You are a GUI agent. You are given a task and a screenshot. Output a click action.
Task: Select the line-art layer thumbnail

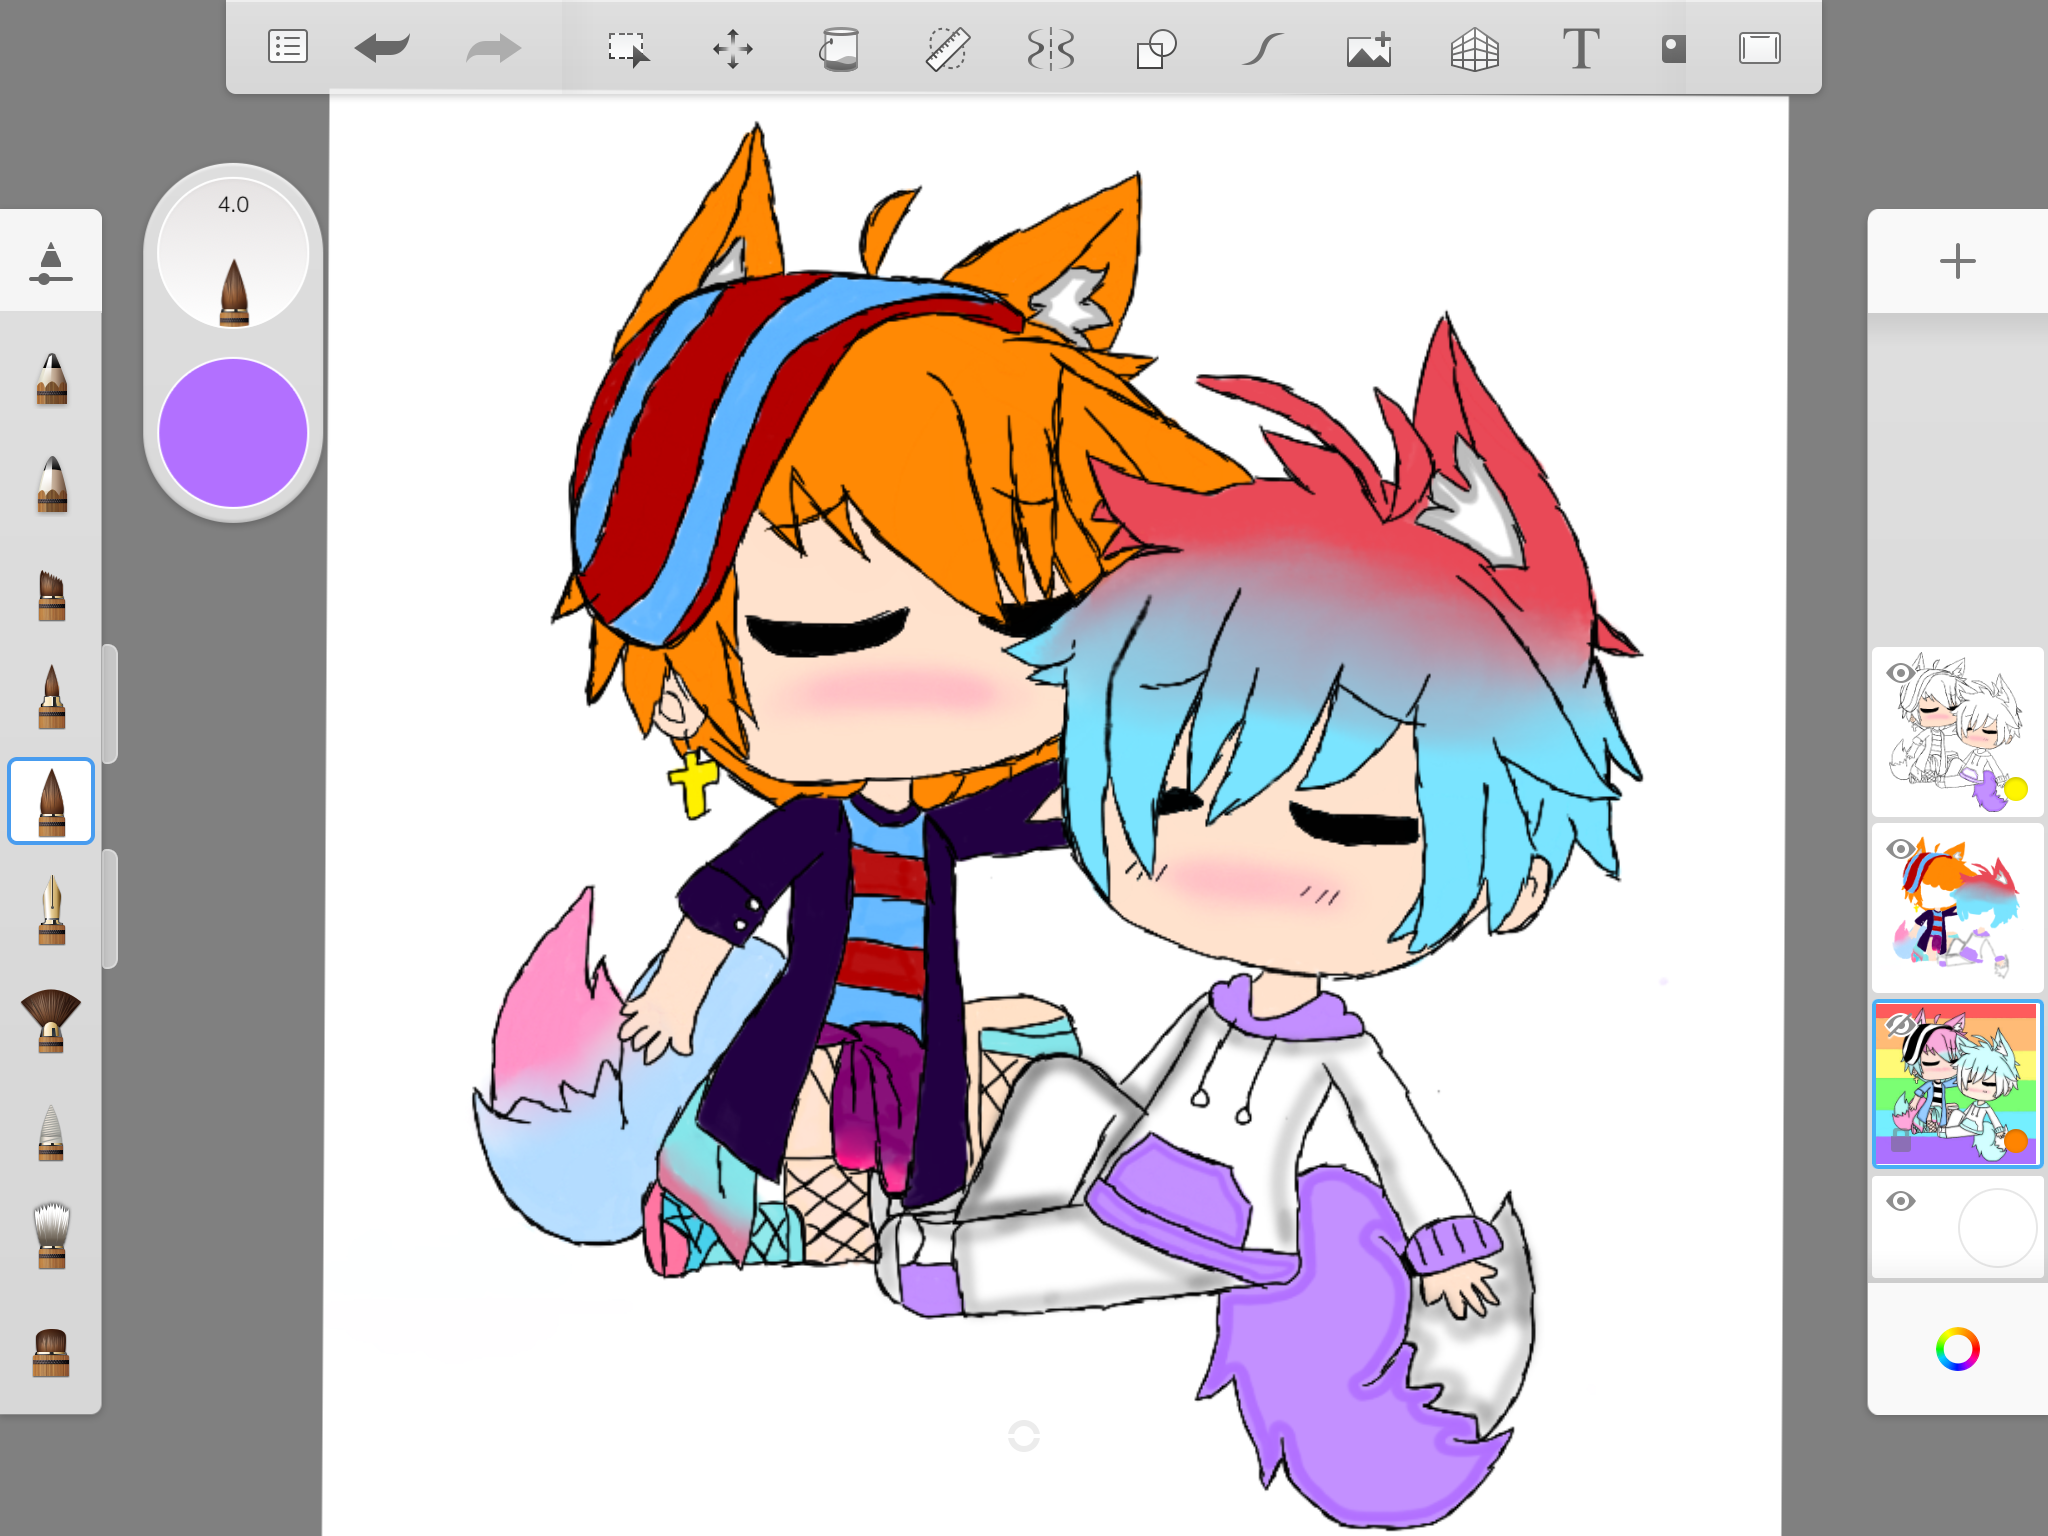[1957, 732]
